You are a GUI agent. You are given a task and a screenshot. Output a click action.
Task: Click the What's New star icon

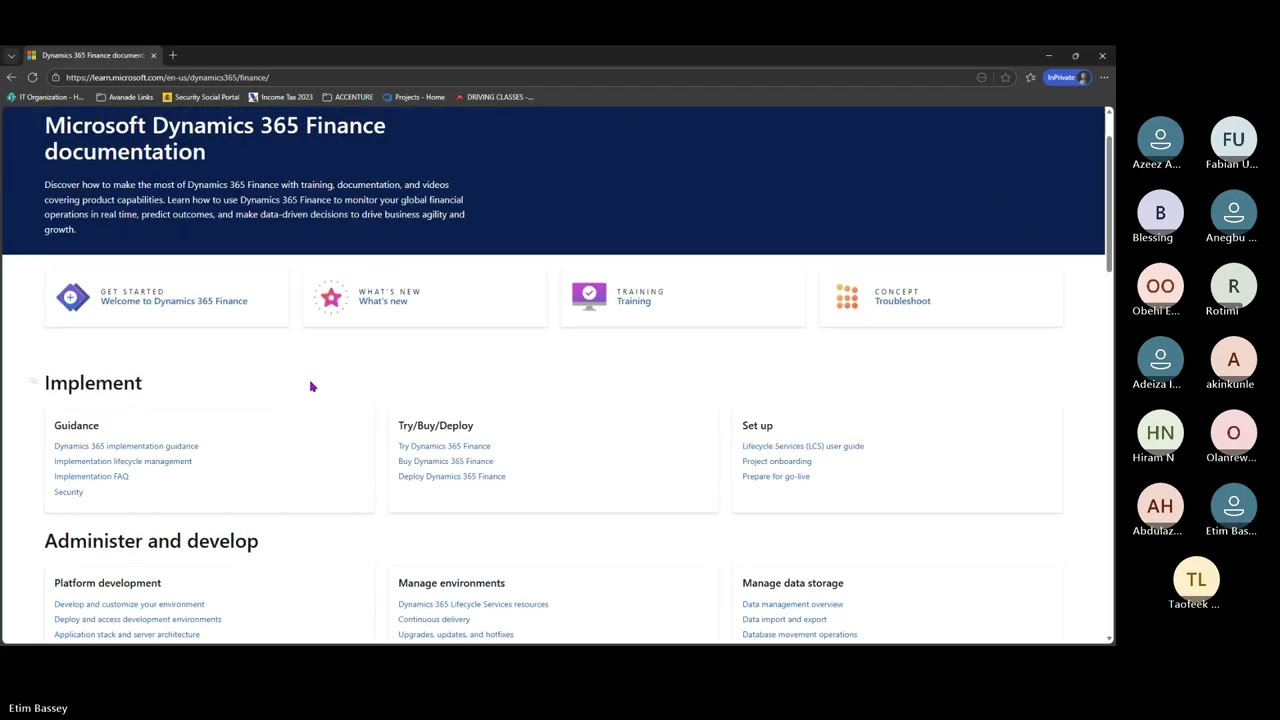click(331, 297)
